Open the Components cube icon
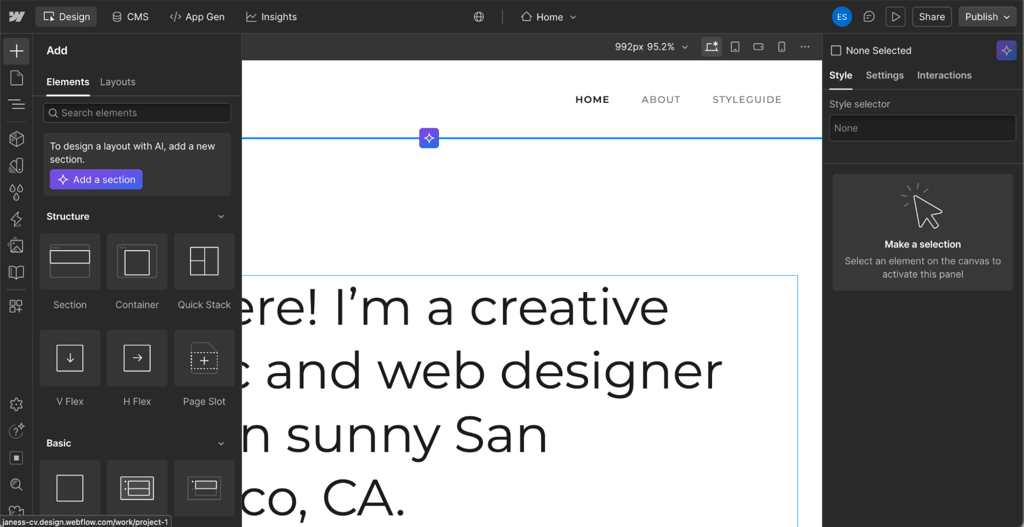The image size is (1024, 527). pyautogui.click(x=16, y=138)
